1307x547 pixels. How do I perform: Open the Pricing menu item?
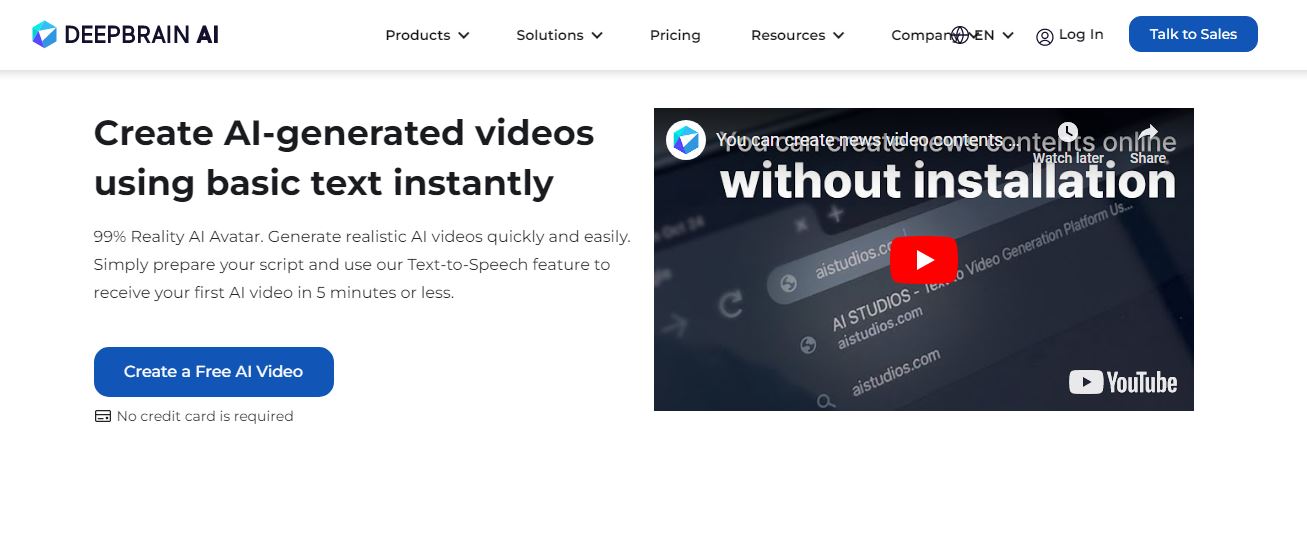675,35
